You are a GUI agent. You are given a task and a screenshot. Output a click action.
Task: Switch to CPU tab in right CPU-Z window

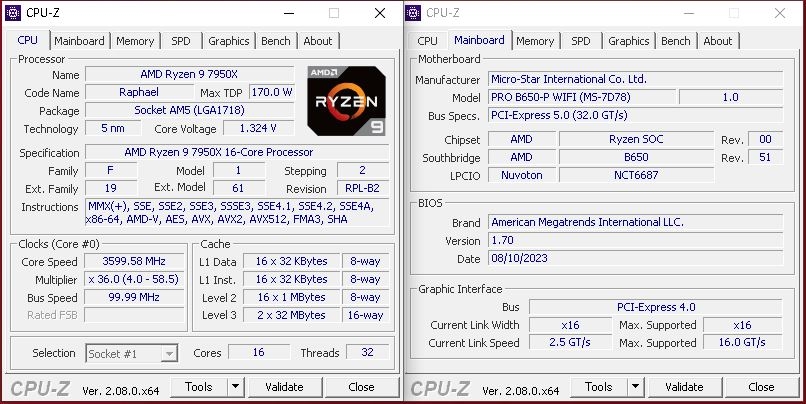[x=427, y=41]
